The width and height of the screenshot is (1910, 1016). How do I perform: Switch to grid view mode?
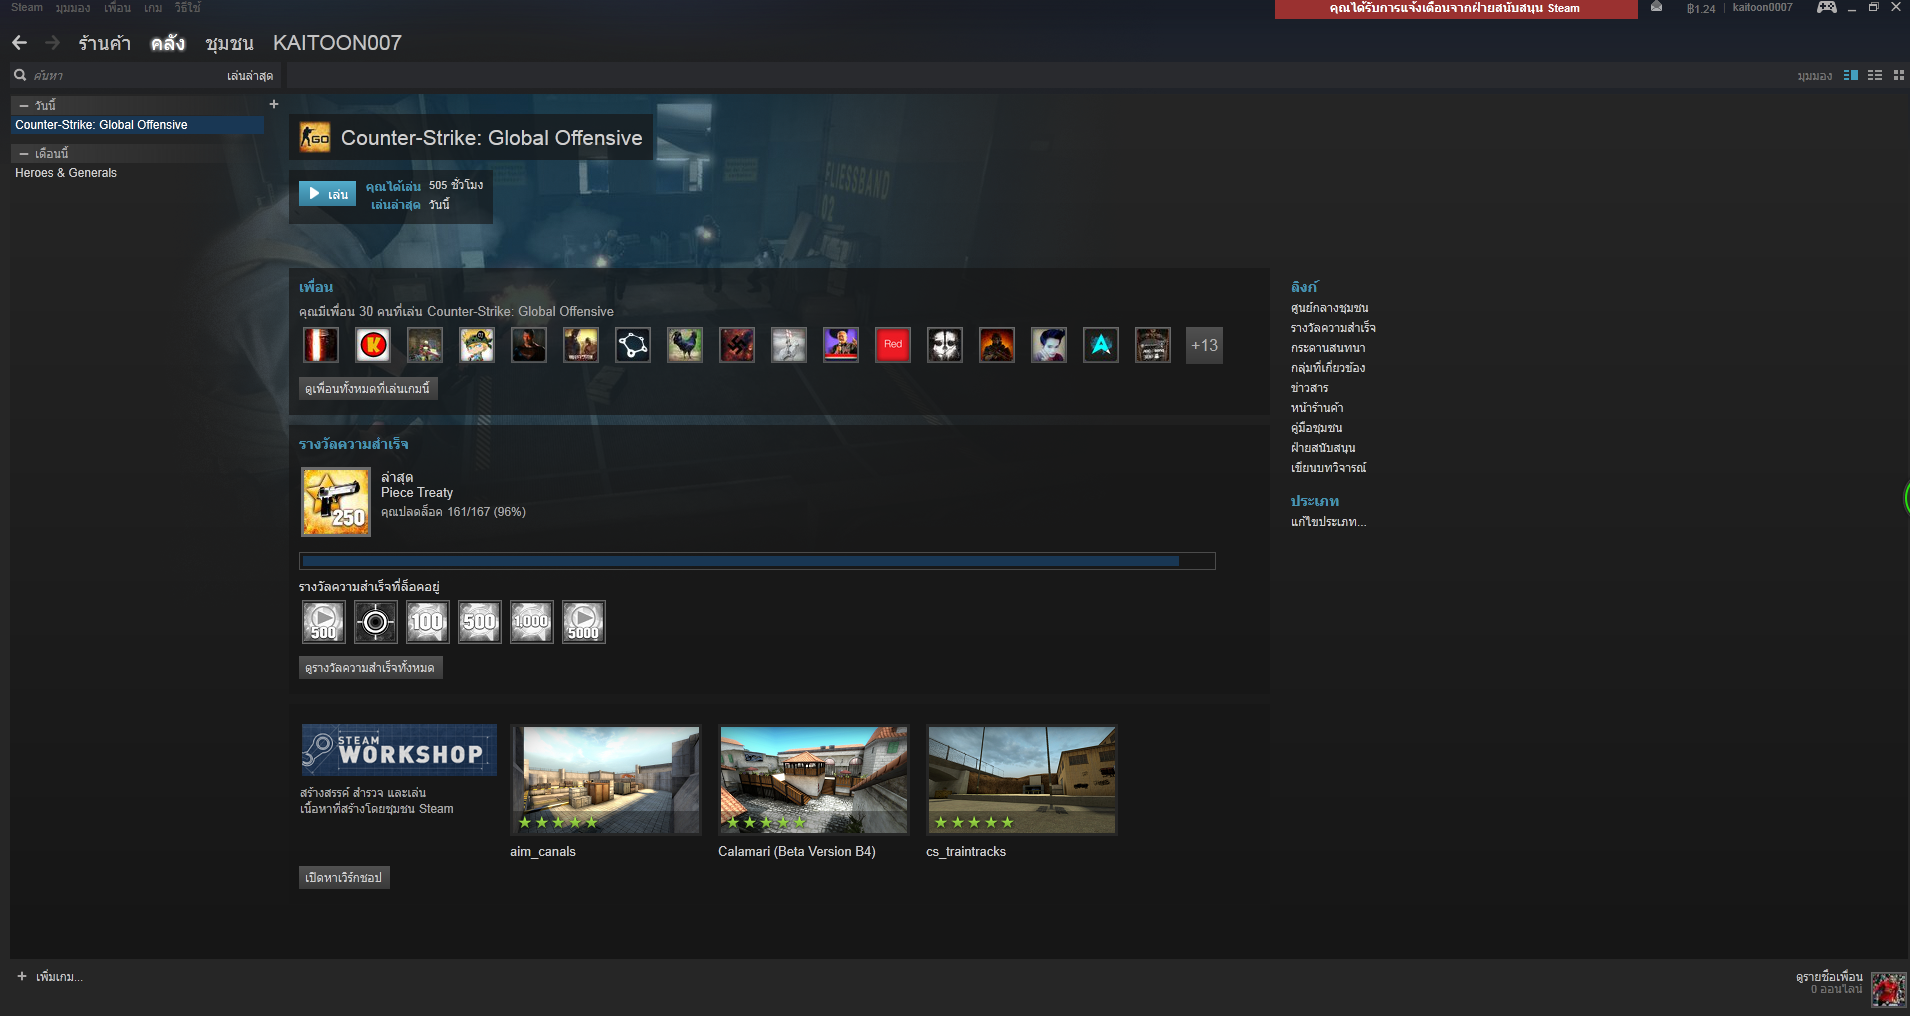[x=1899, y=75]
